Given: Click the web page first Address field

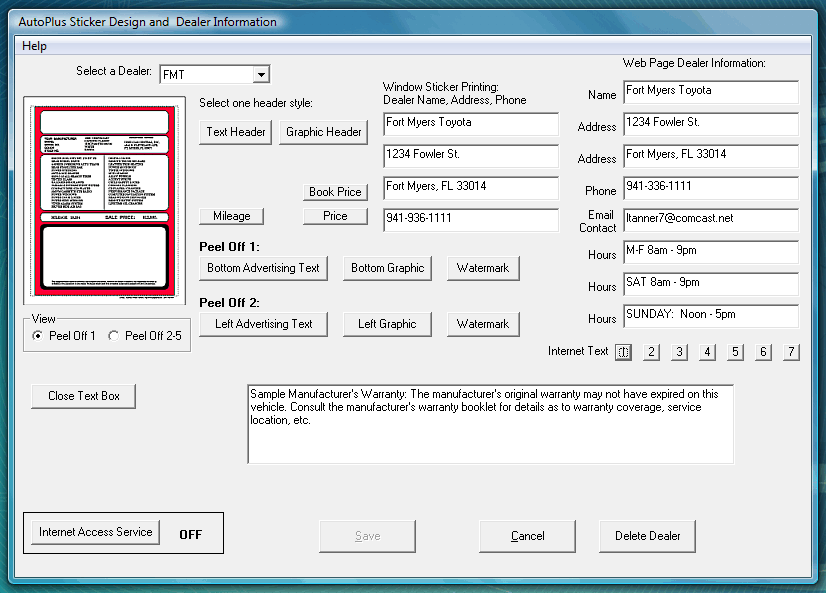Looking at the screenshot, I should click(x=711, y=124).
